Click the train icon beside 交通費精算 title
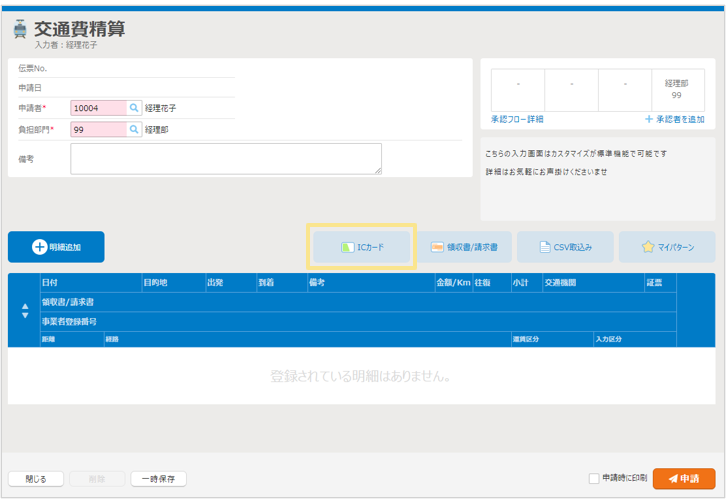Viewport: 727px width, 504px height. [x=20, y=30]
